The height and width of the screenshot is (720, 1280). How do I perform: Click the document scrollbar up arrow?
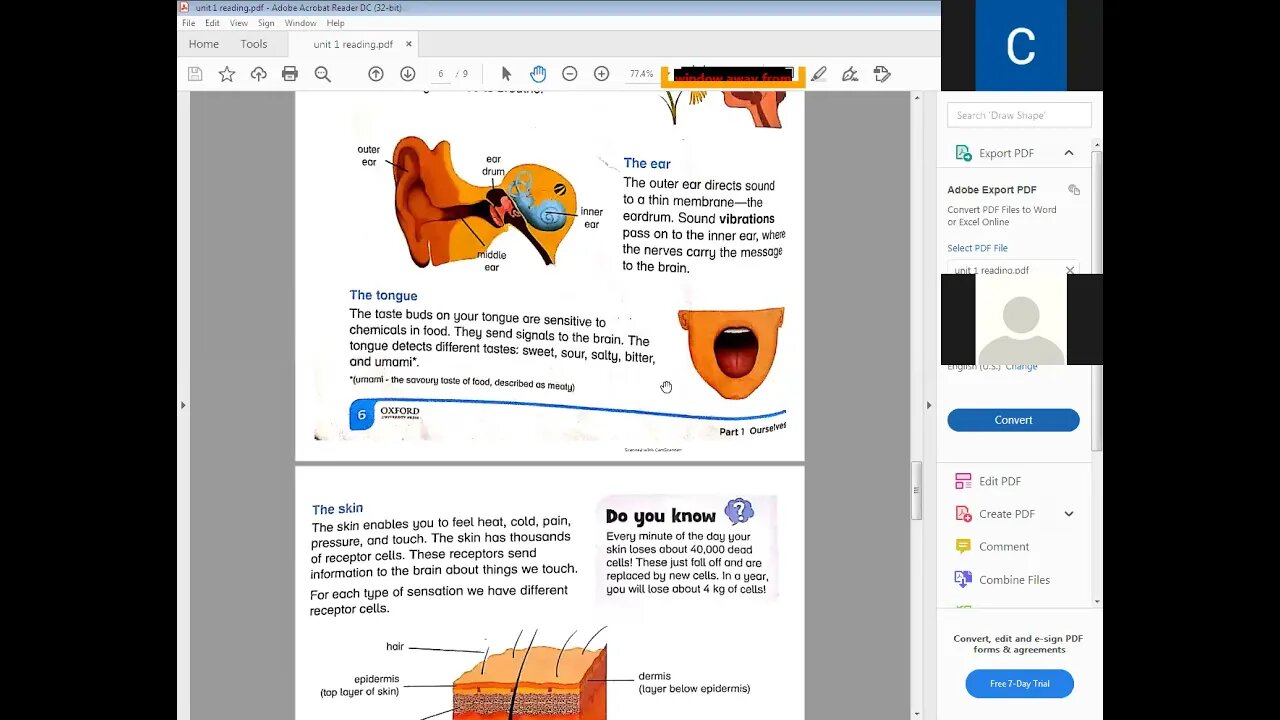916,98
